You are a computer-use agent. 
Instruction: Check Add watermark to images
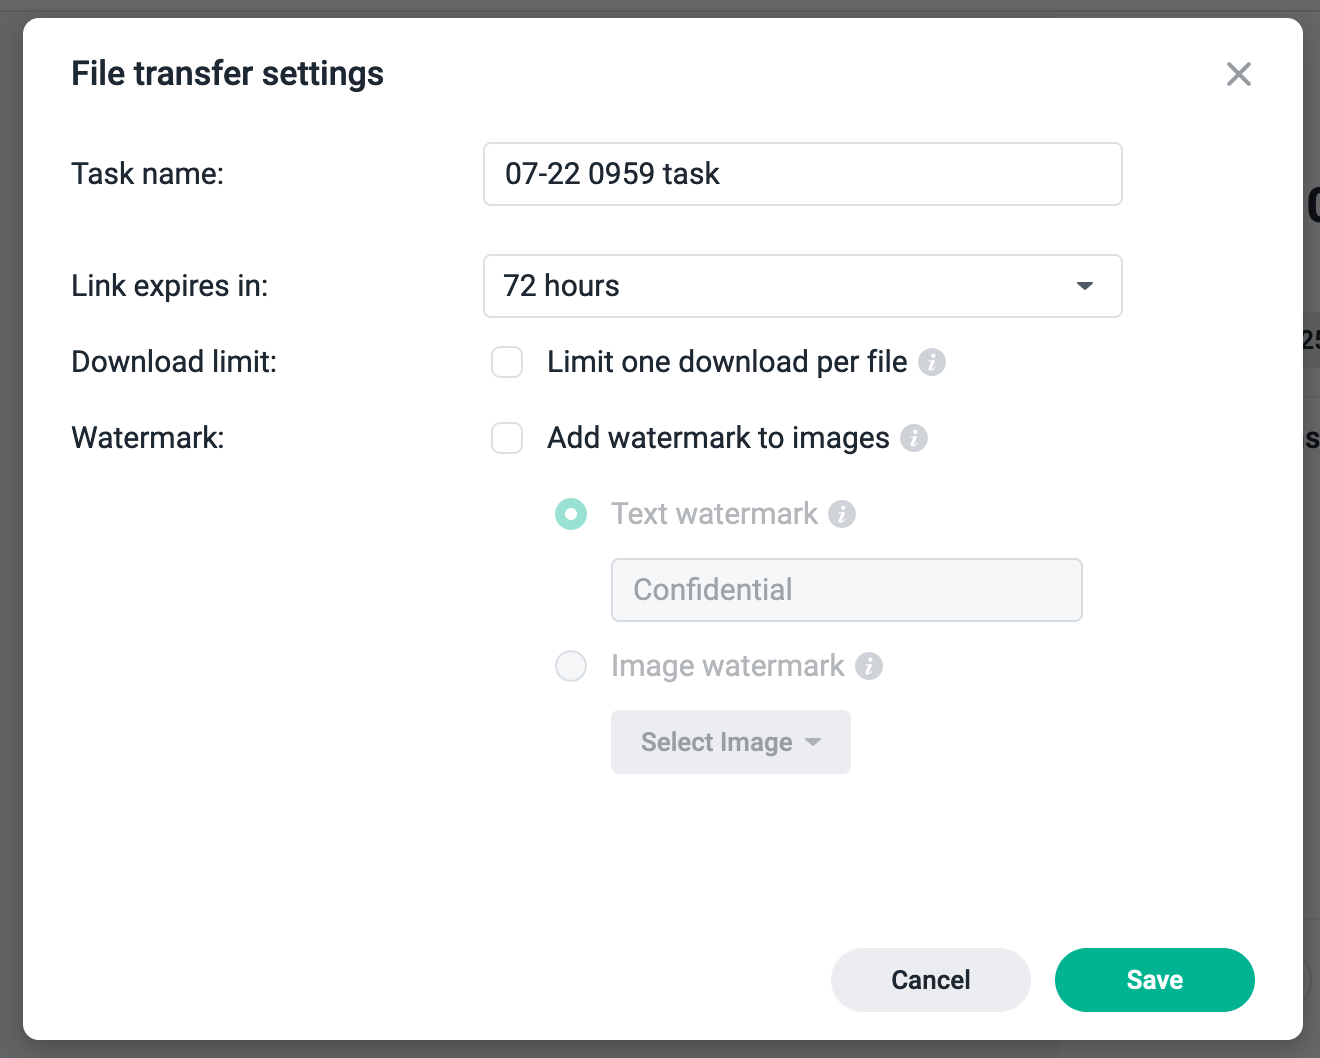(507, 438)
